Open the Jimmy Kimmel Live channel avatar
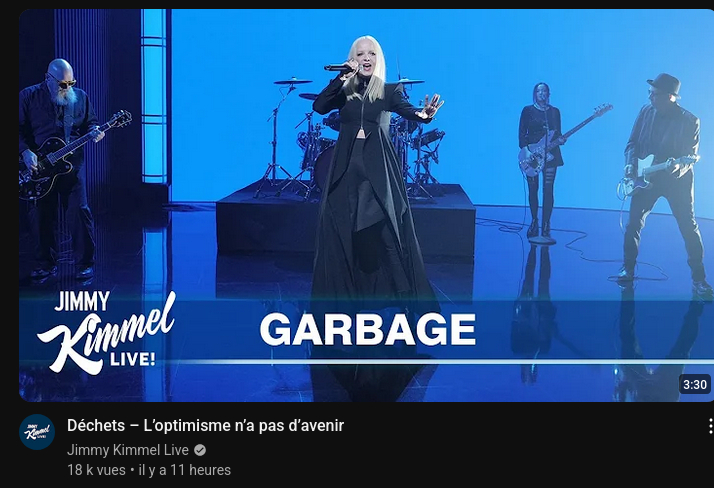The height and width of the screenshot is (488, 714). pos(37,432)
